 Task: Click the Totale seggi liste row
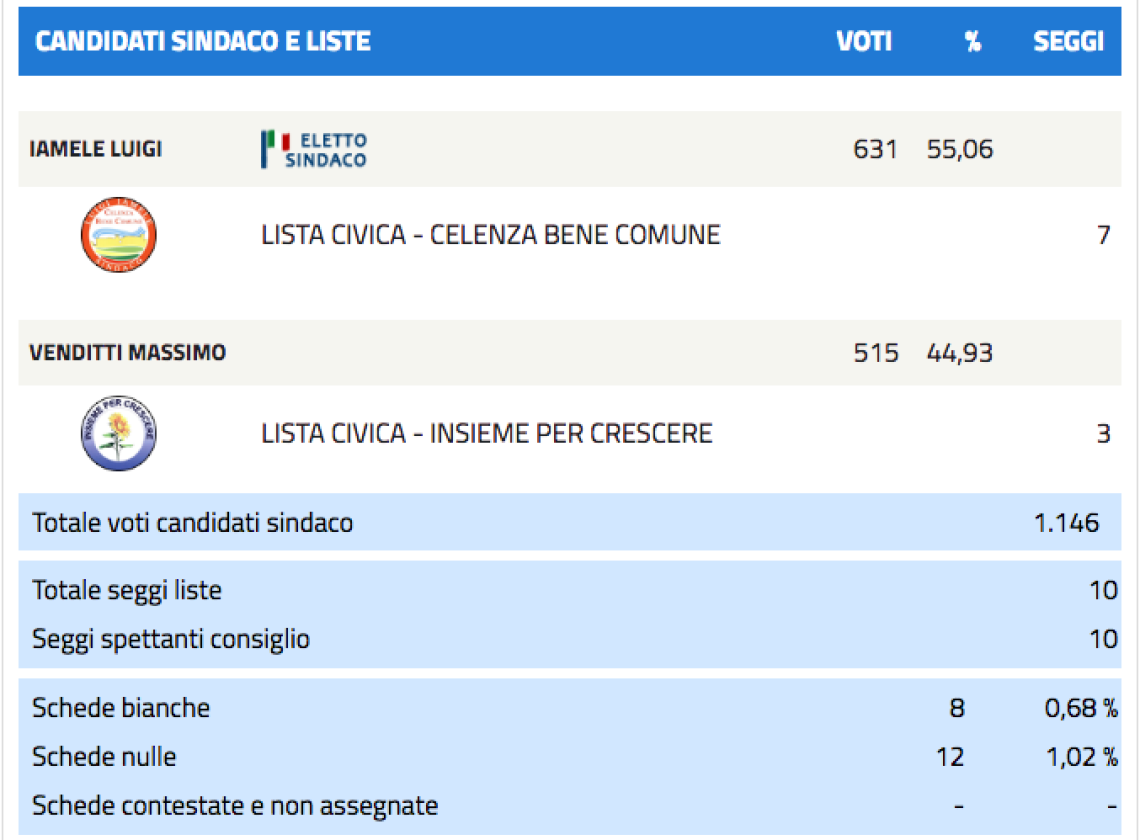click(570, 590)
